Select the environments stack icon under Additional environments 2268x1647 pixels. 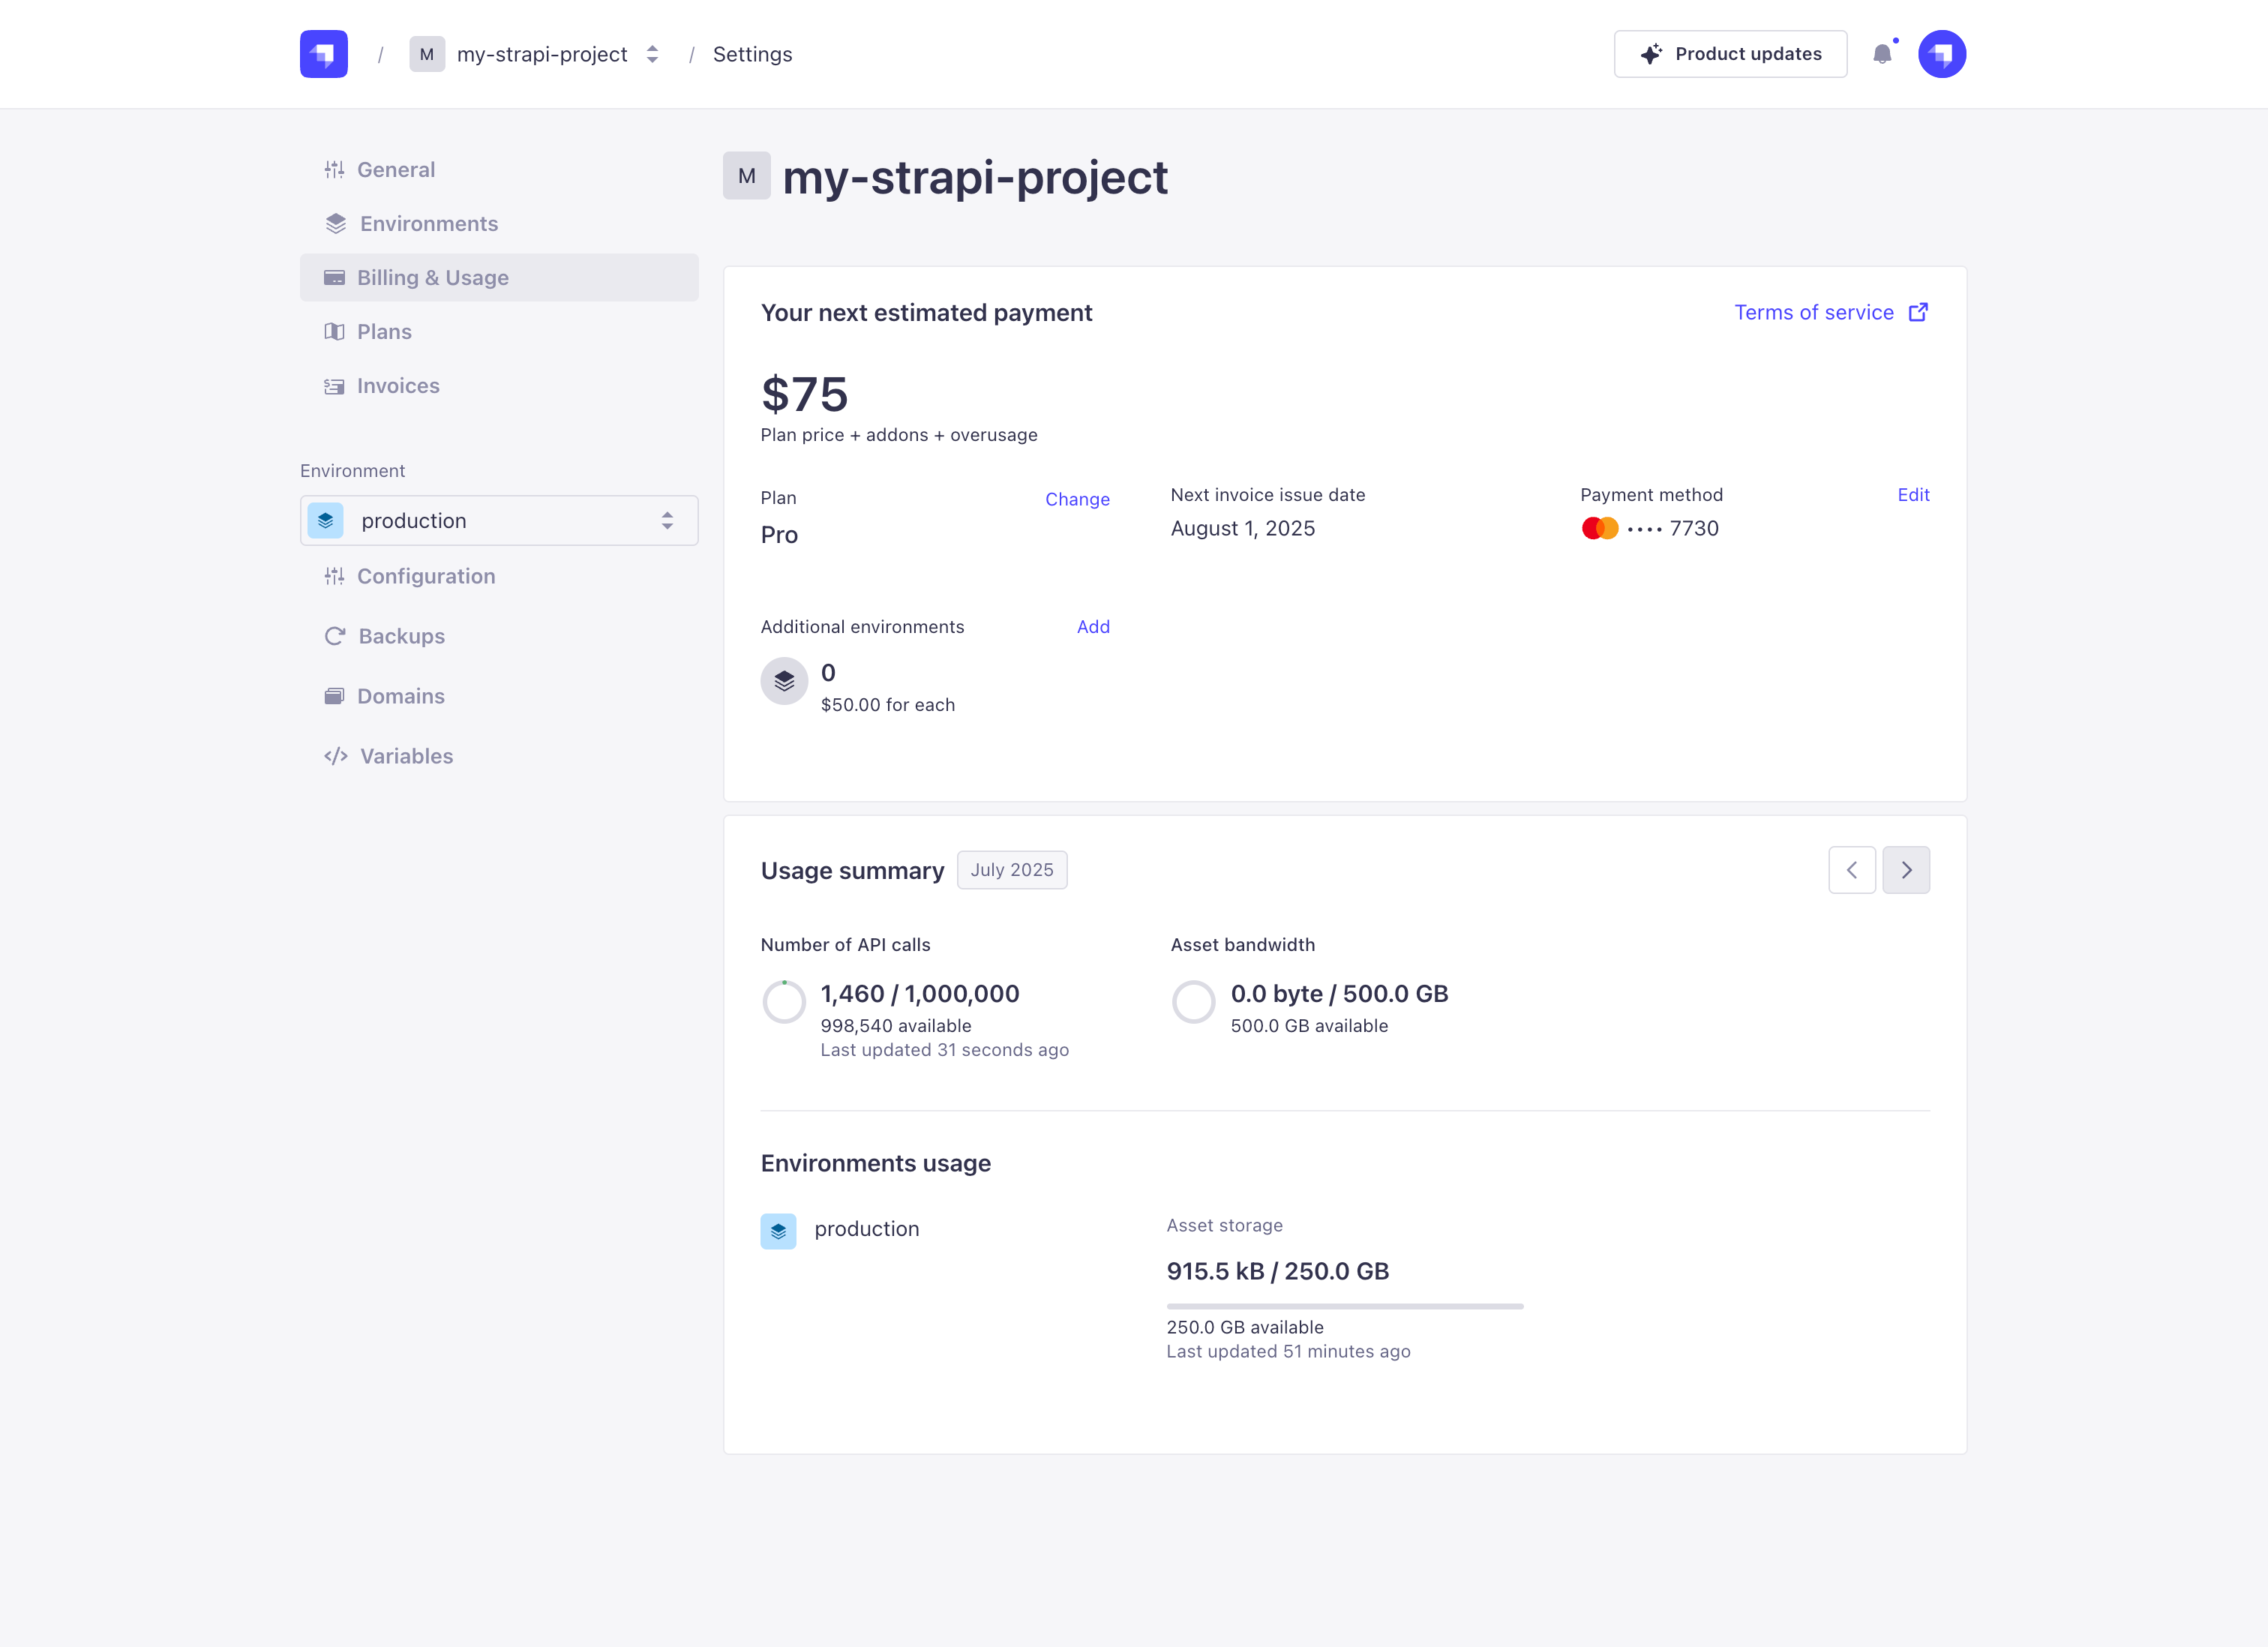(x=784, y=680)
